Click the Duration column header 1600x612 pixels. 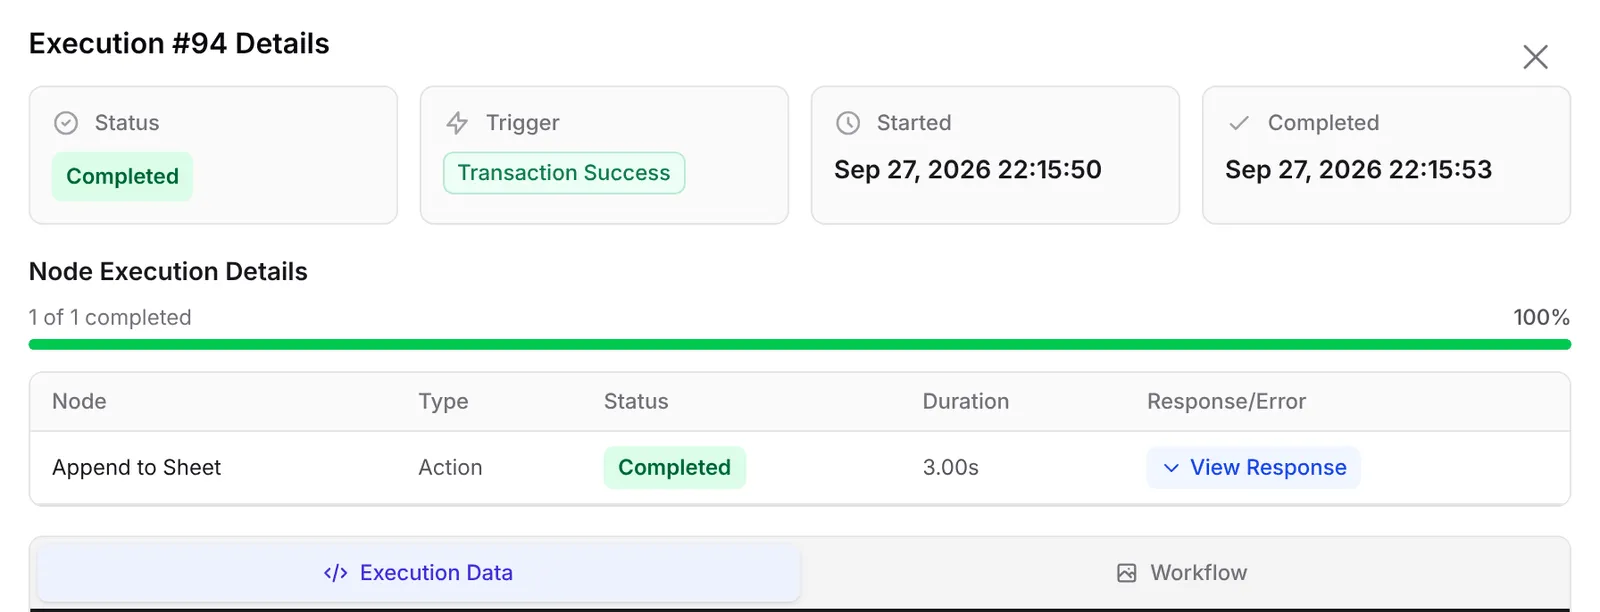tap(966, 402)
